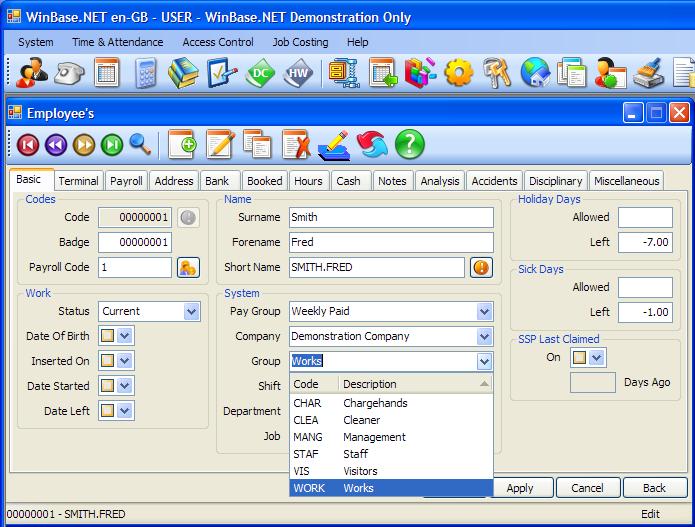Screen dimensions: 695x527
Task: Open Date Of Birth date picker arrow
Action: pyautogui.click(x=125, y=336)
